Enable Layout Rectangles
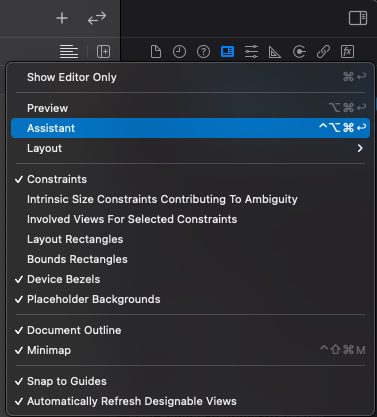The width and height of the screenshot is (377, 417). tap(190, 239)
